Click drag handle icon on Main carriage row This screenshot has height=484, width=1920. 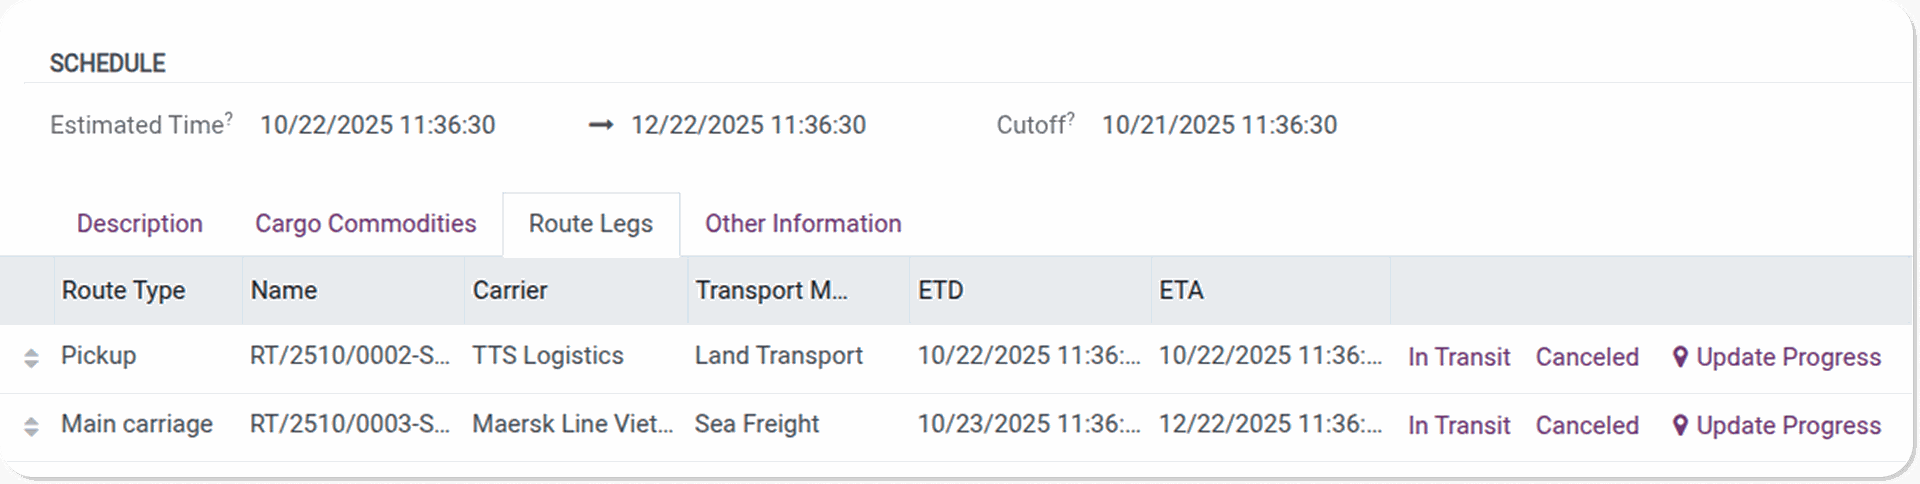31,426
